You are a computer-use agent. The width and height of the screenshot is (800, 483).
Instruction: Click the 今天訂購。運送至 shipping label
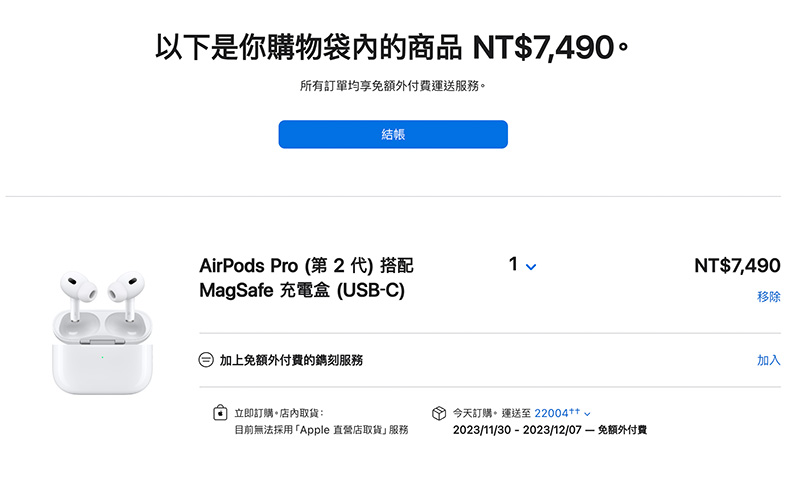(492, 413)
